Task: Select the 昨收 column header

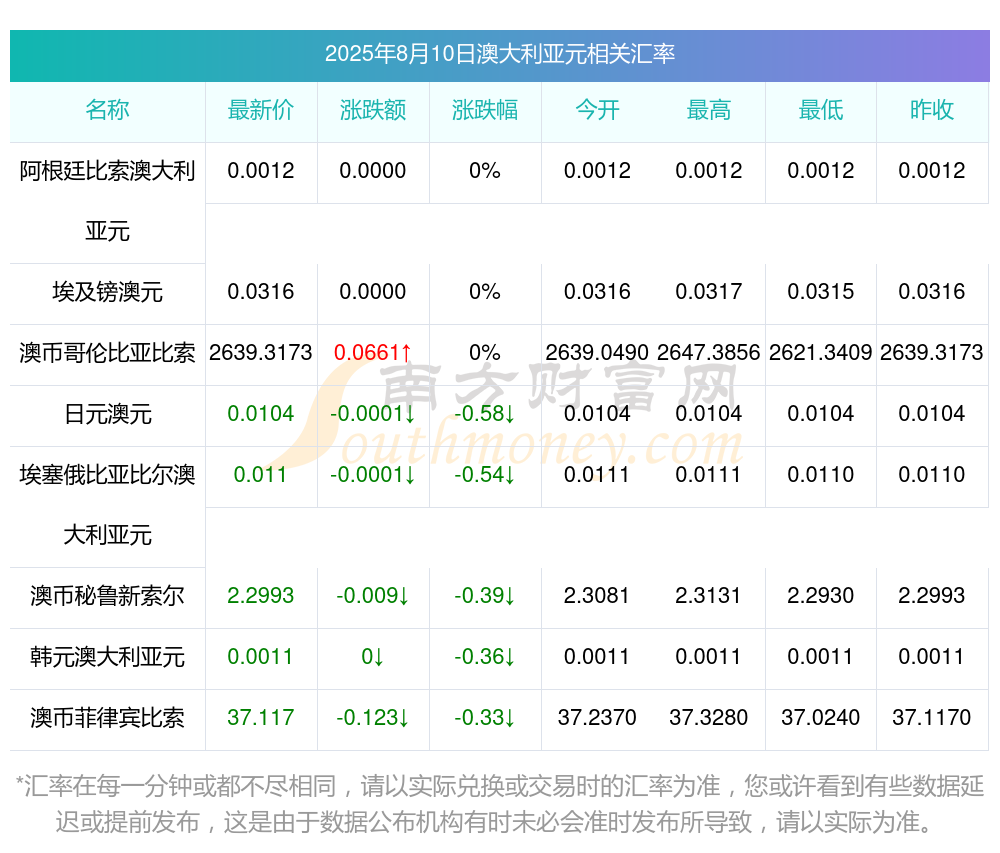Action: 932,110
